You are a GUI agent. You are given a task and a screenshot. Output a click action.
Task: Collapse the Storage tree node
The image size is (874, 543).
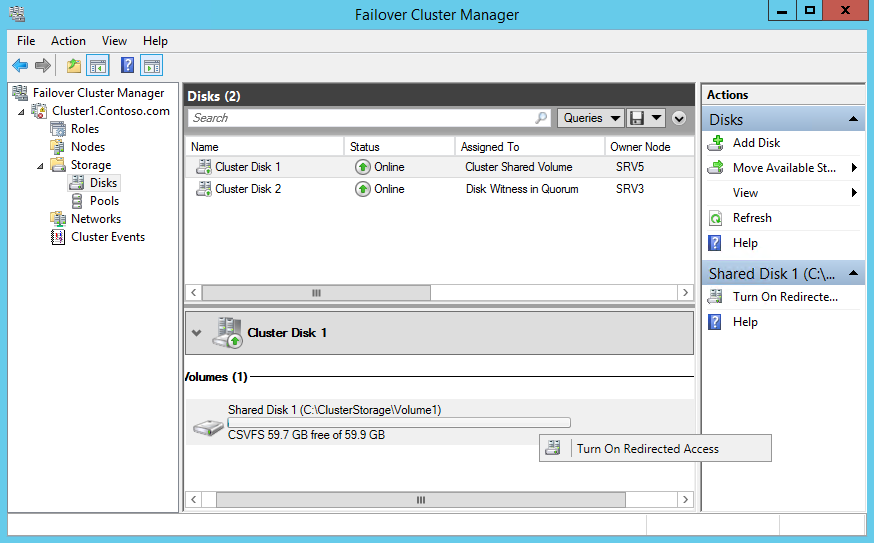click(40, 165)
